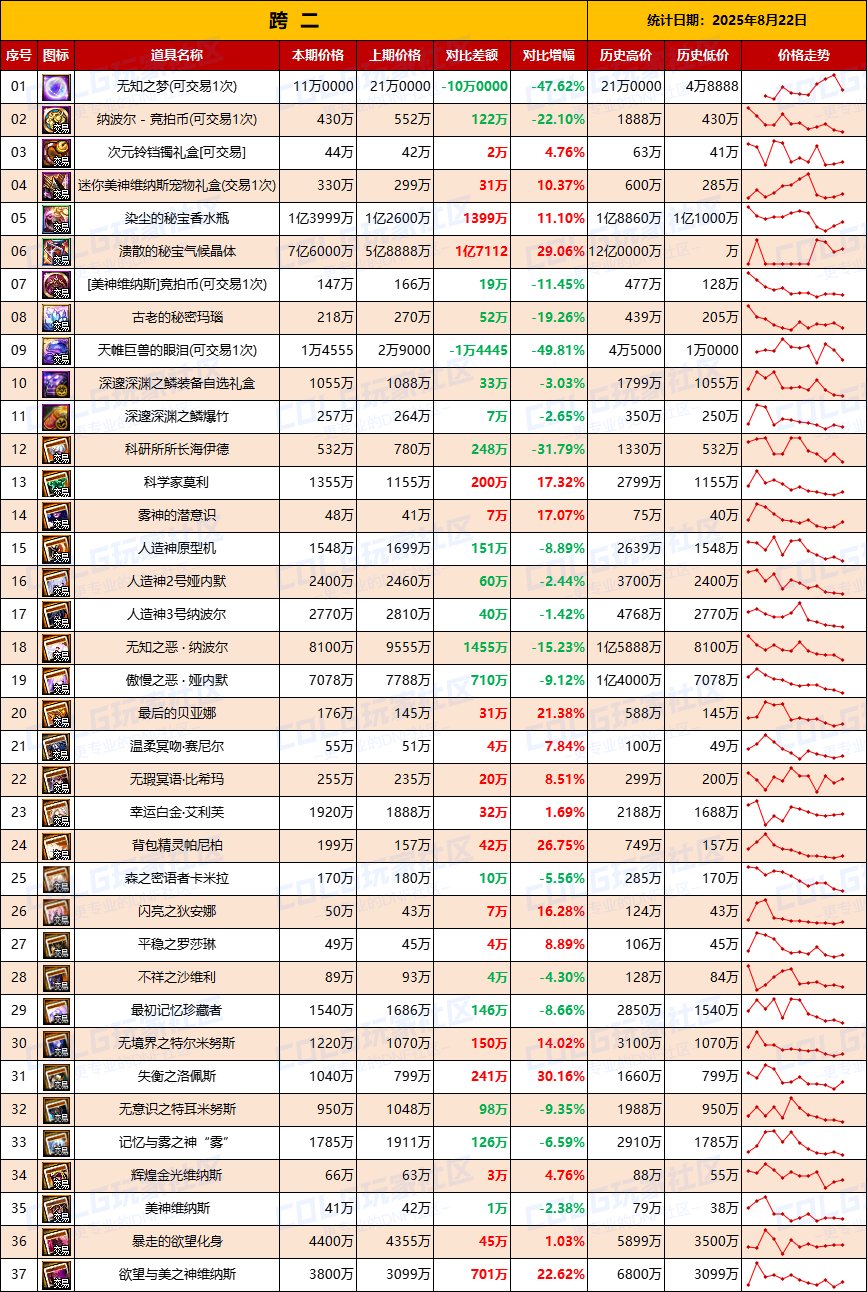Click the icon for 溃散的秘宝气候晶体

pyautogui.click(x=56, y=252)
